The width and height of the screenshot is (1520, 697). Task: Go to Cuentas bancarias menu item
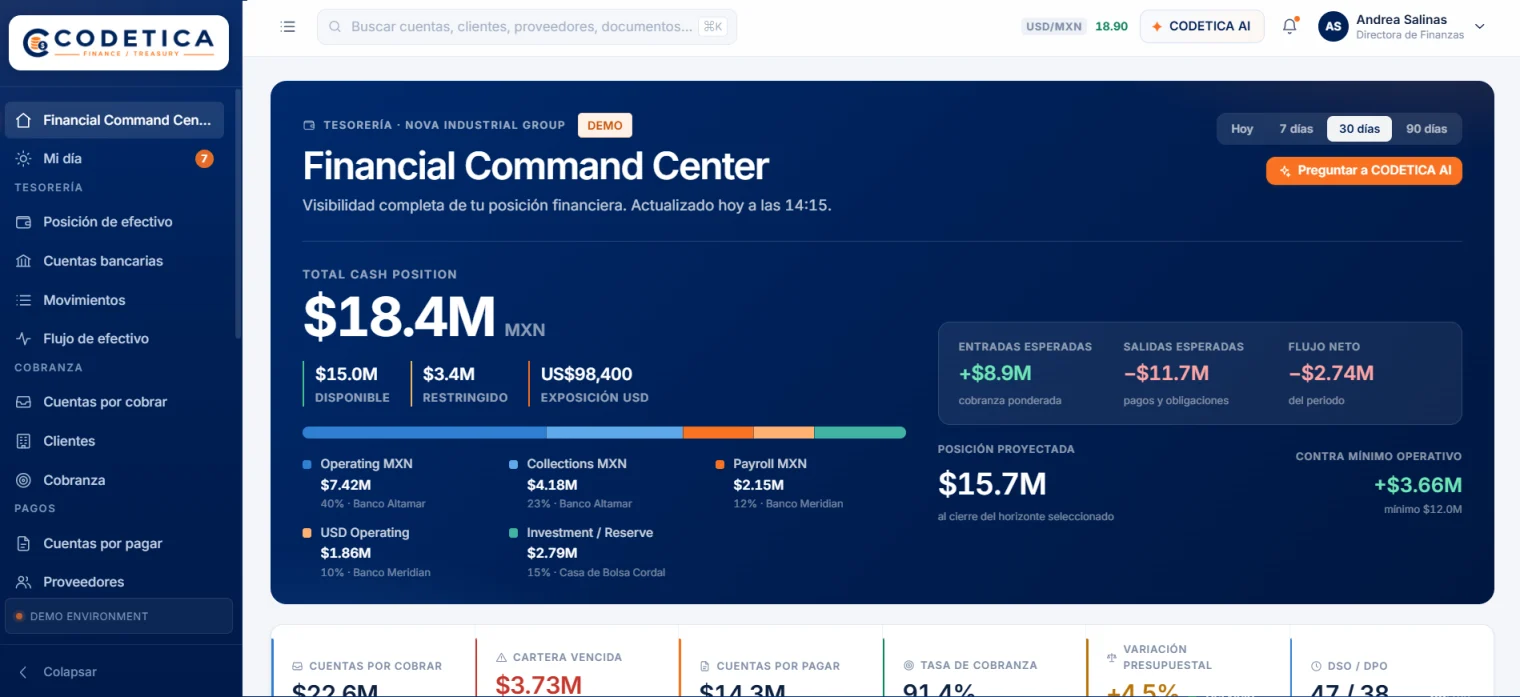pos(114,261)
